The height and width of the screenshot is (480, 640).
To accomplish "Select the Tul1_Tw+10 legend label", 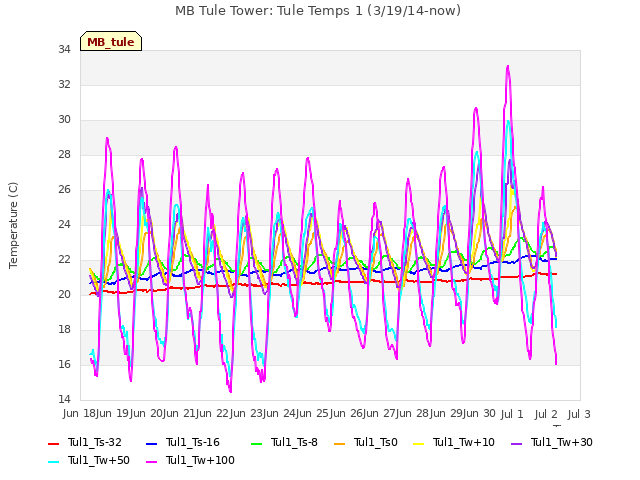I will click(x=464, y=442).
